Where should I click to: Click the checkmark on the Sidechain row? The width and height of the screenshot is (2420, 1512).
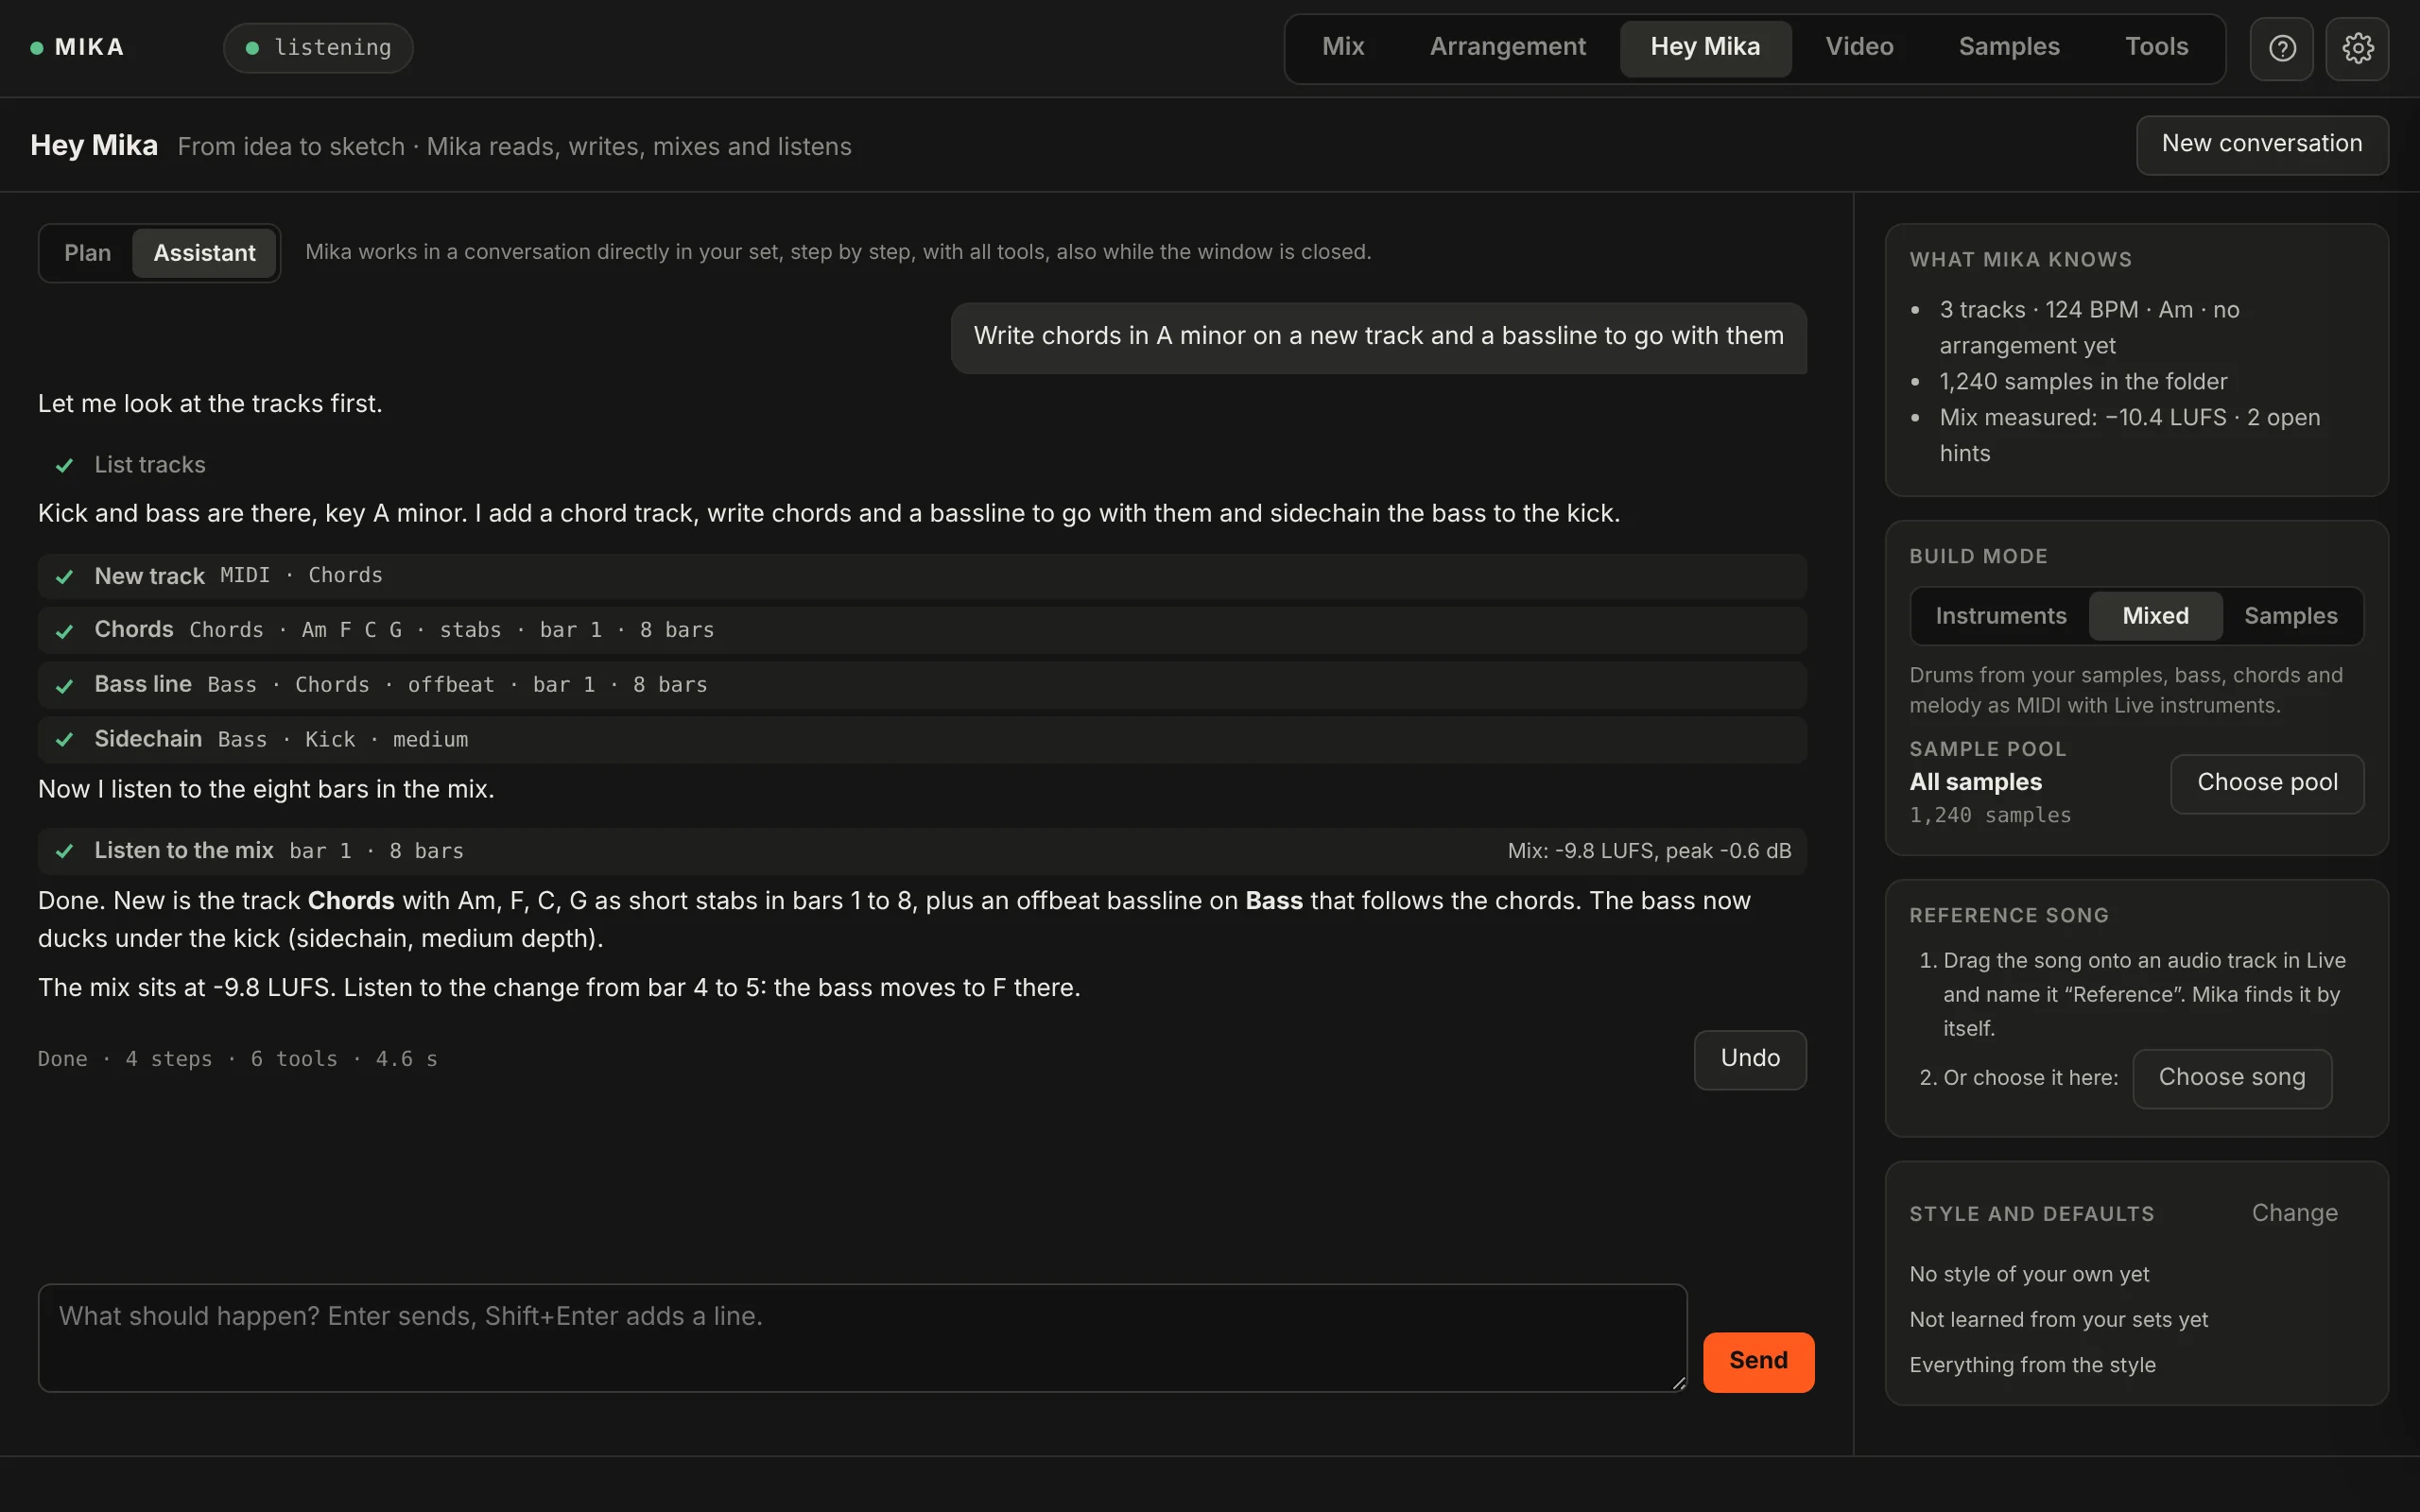click(x=64, y=739)
